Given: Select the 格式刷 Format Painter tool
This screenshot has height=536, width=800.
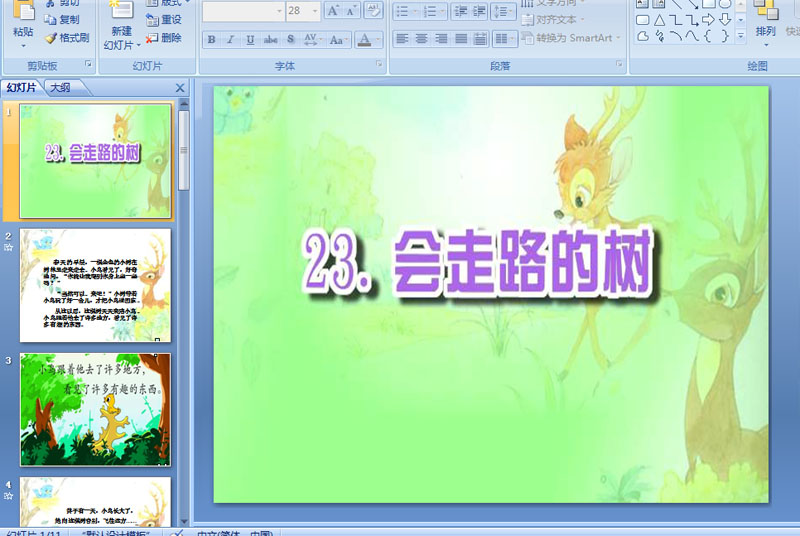Looking at the screenshot, I should coord(66,38).
